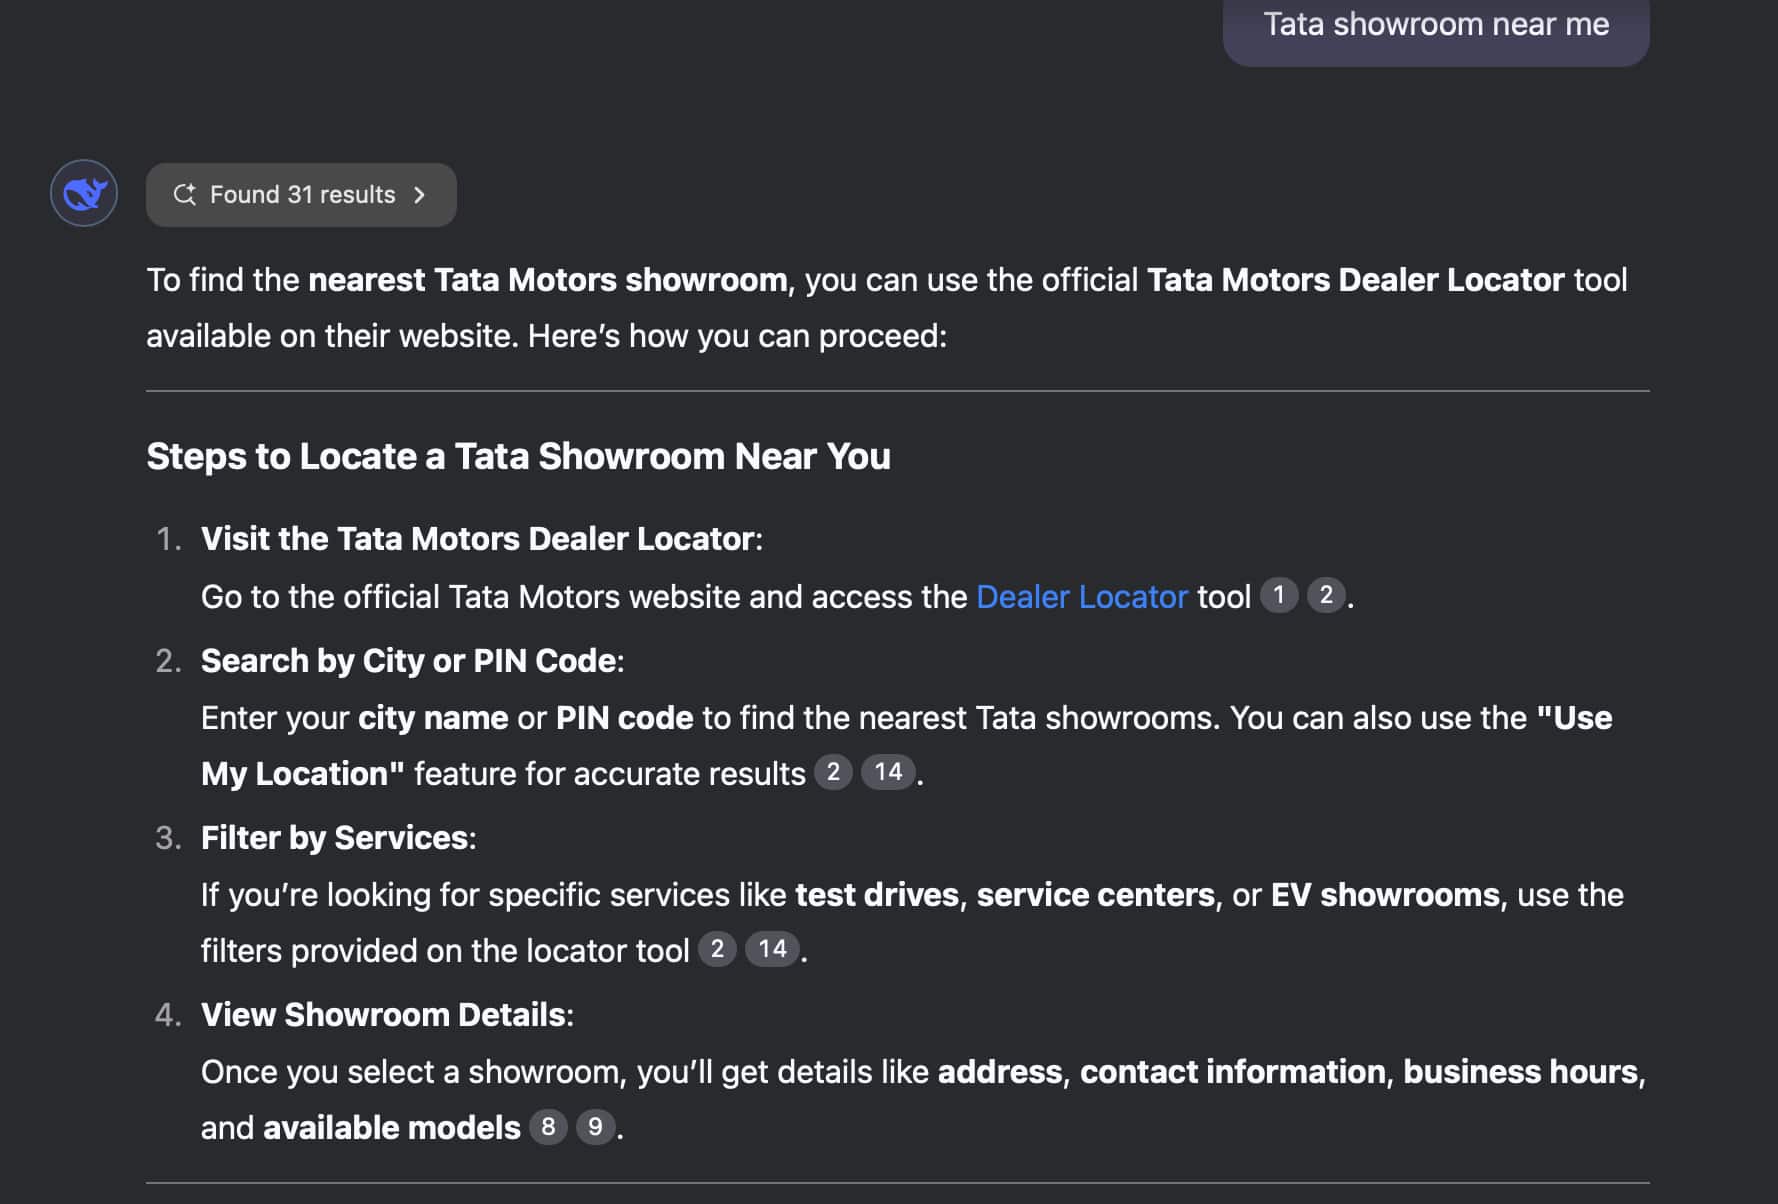Screen dimensions: 1778x1204
Task: Open the Found 31 results label
Action: 302,195
